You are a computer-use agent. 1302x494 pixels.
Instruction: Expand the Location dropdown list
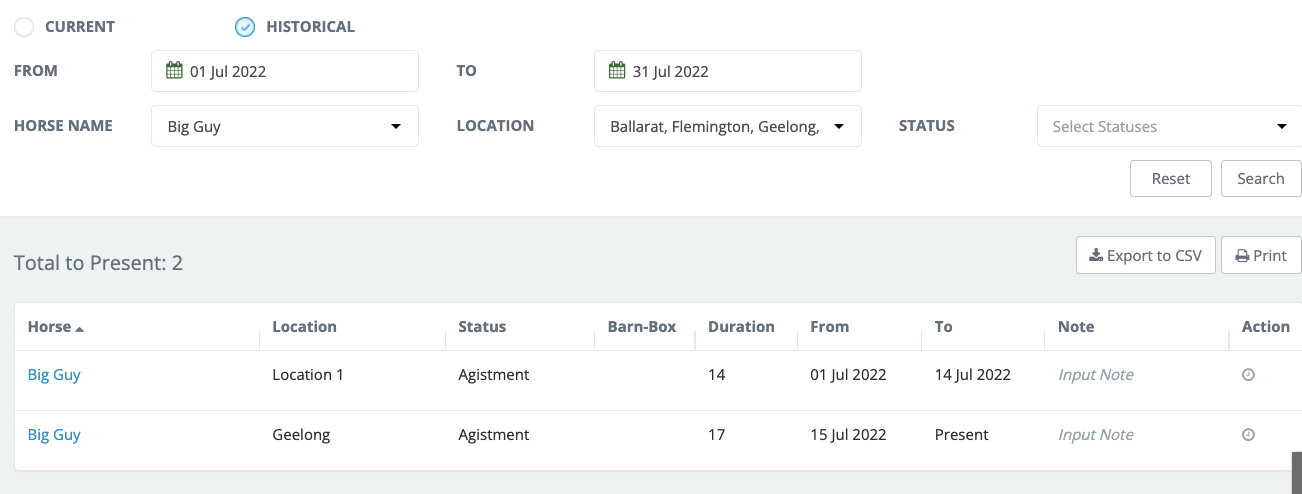point(727,127)
